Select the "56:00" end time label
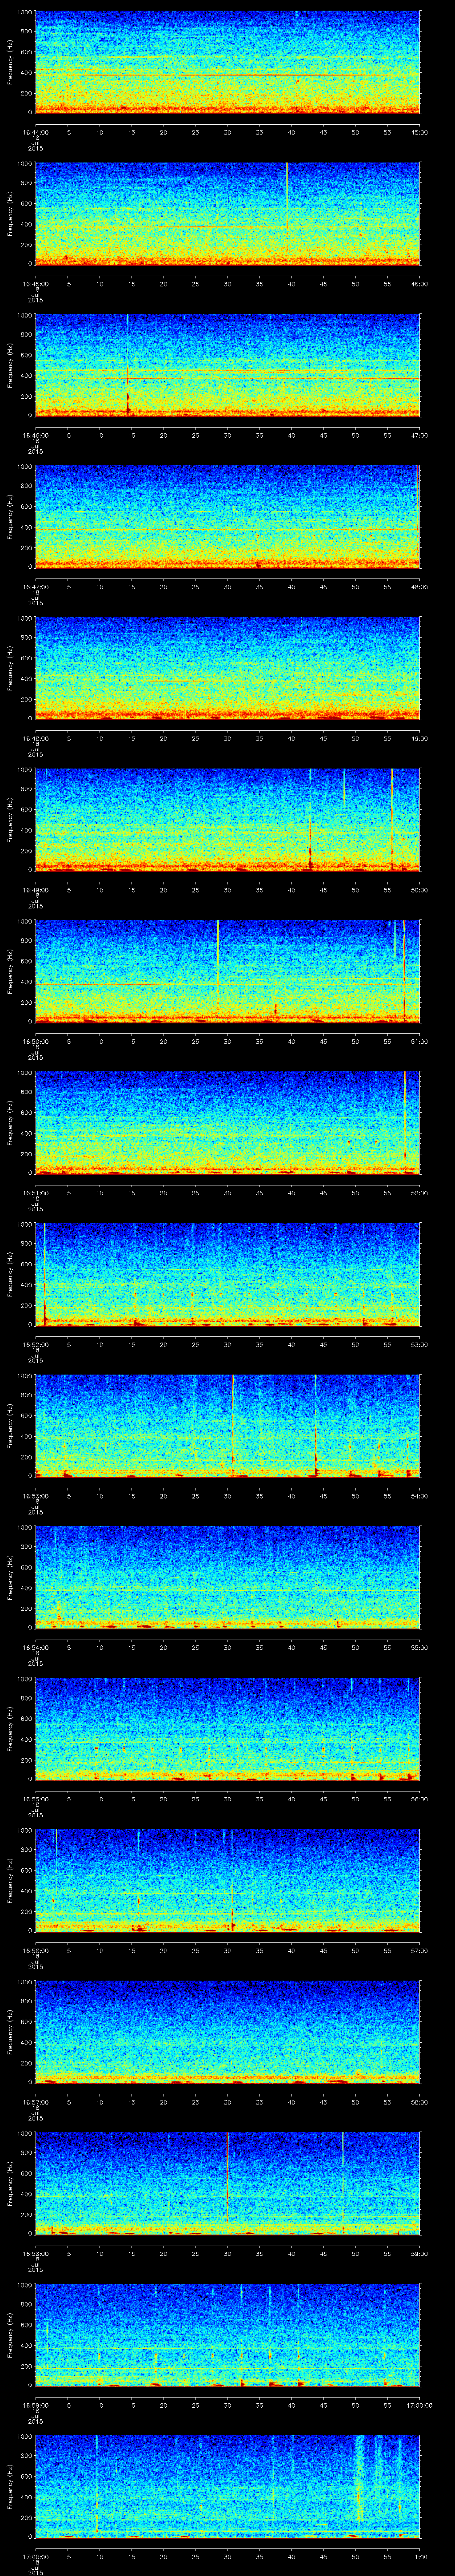 pyautogui.click(x=419, y=1798)
